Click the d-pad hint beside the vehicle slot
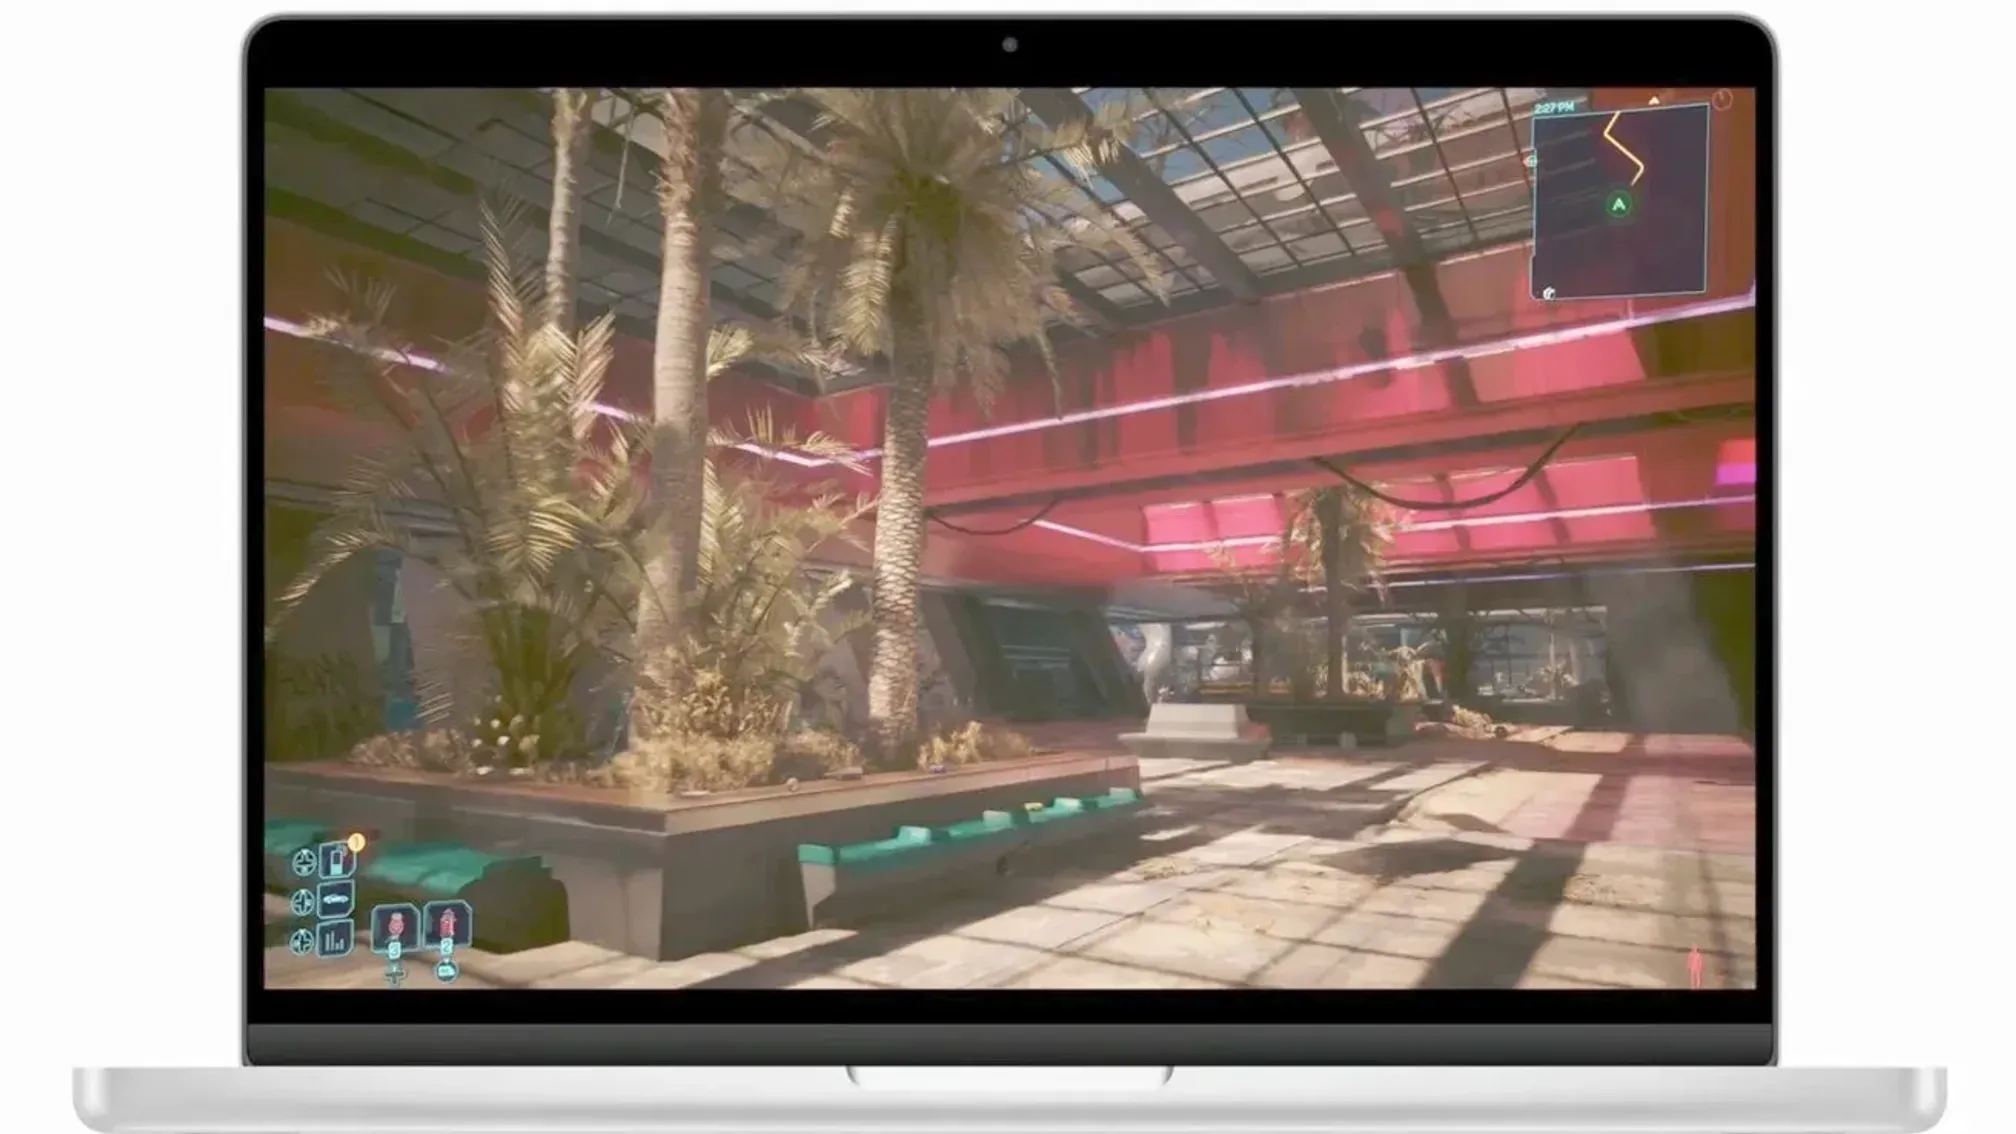 302,902
